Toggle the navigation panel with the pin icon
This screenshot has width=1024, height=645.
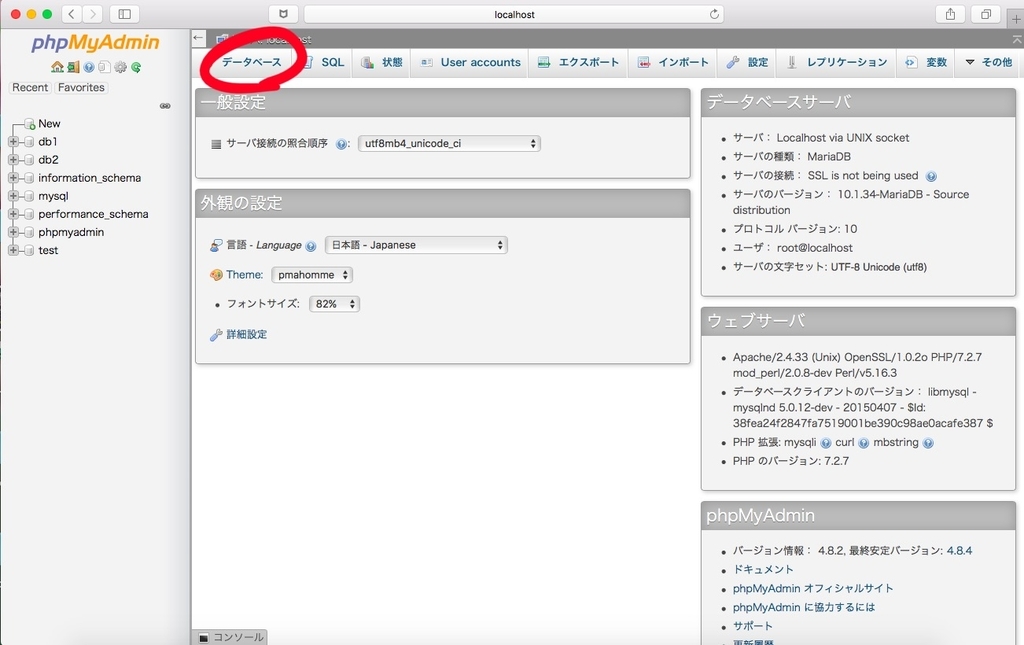tap(165, 104)
